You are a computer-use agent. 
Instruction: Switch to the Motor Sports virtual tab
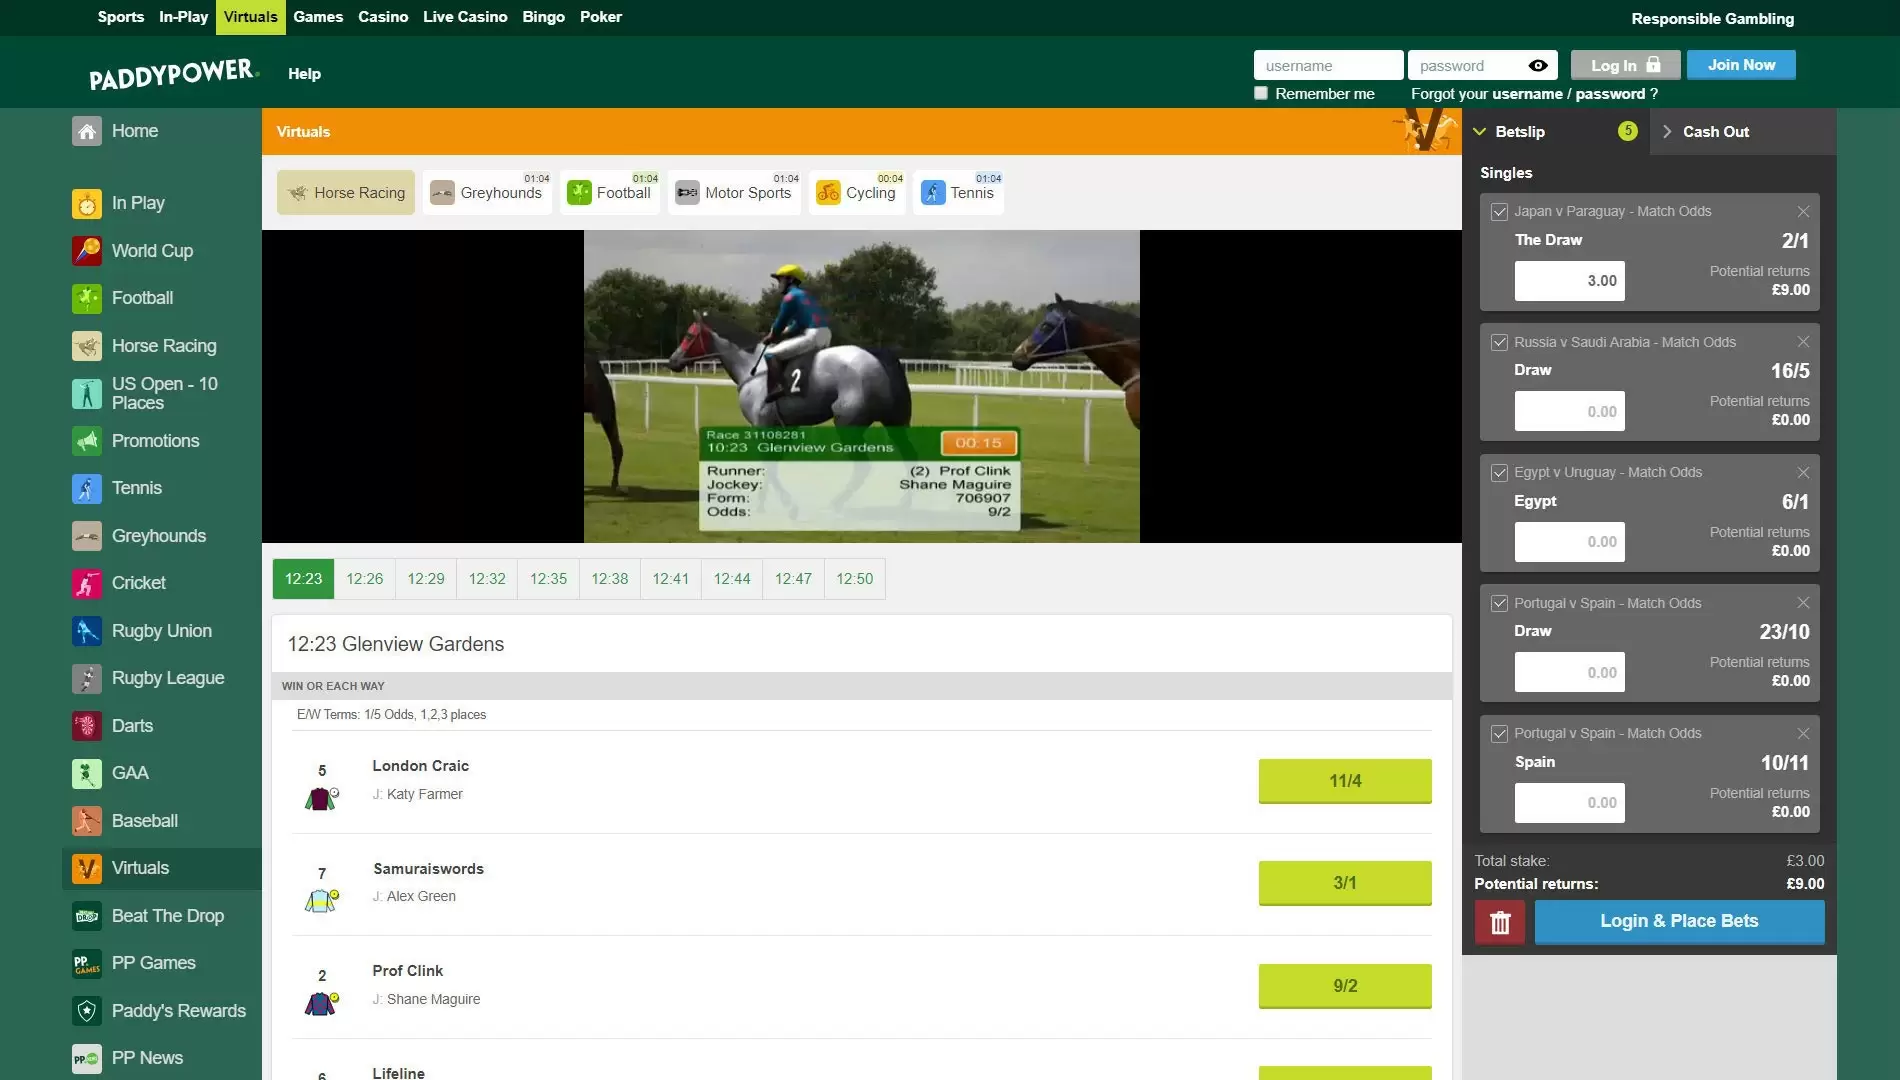(734, 192)
